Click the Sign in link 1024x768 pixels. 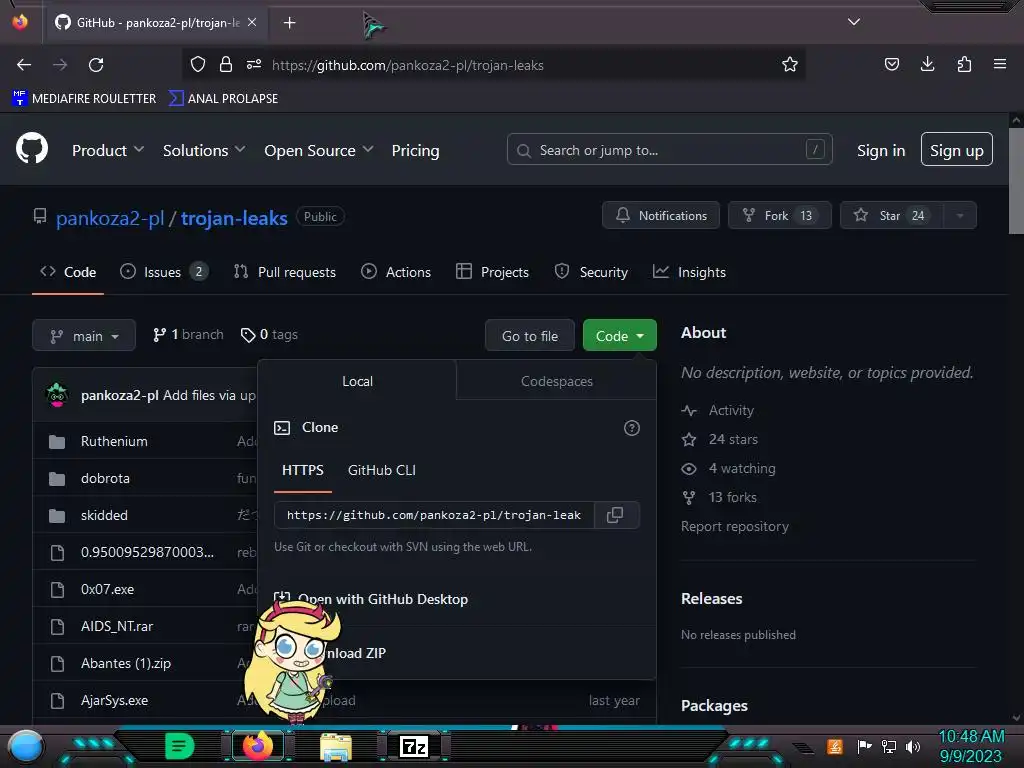(880, 150)
